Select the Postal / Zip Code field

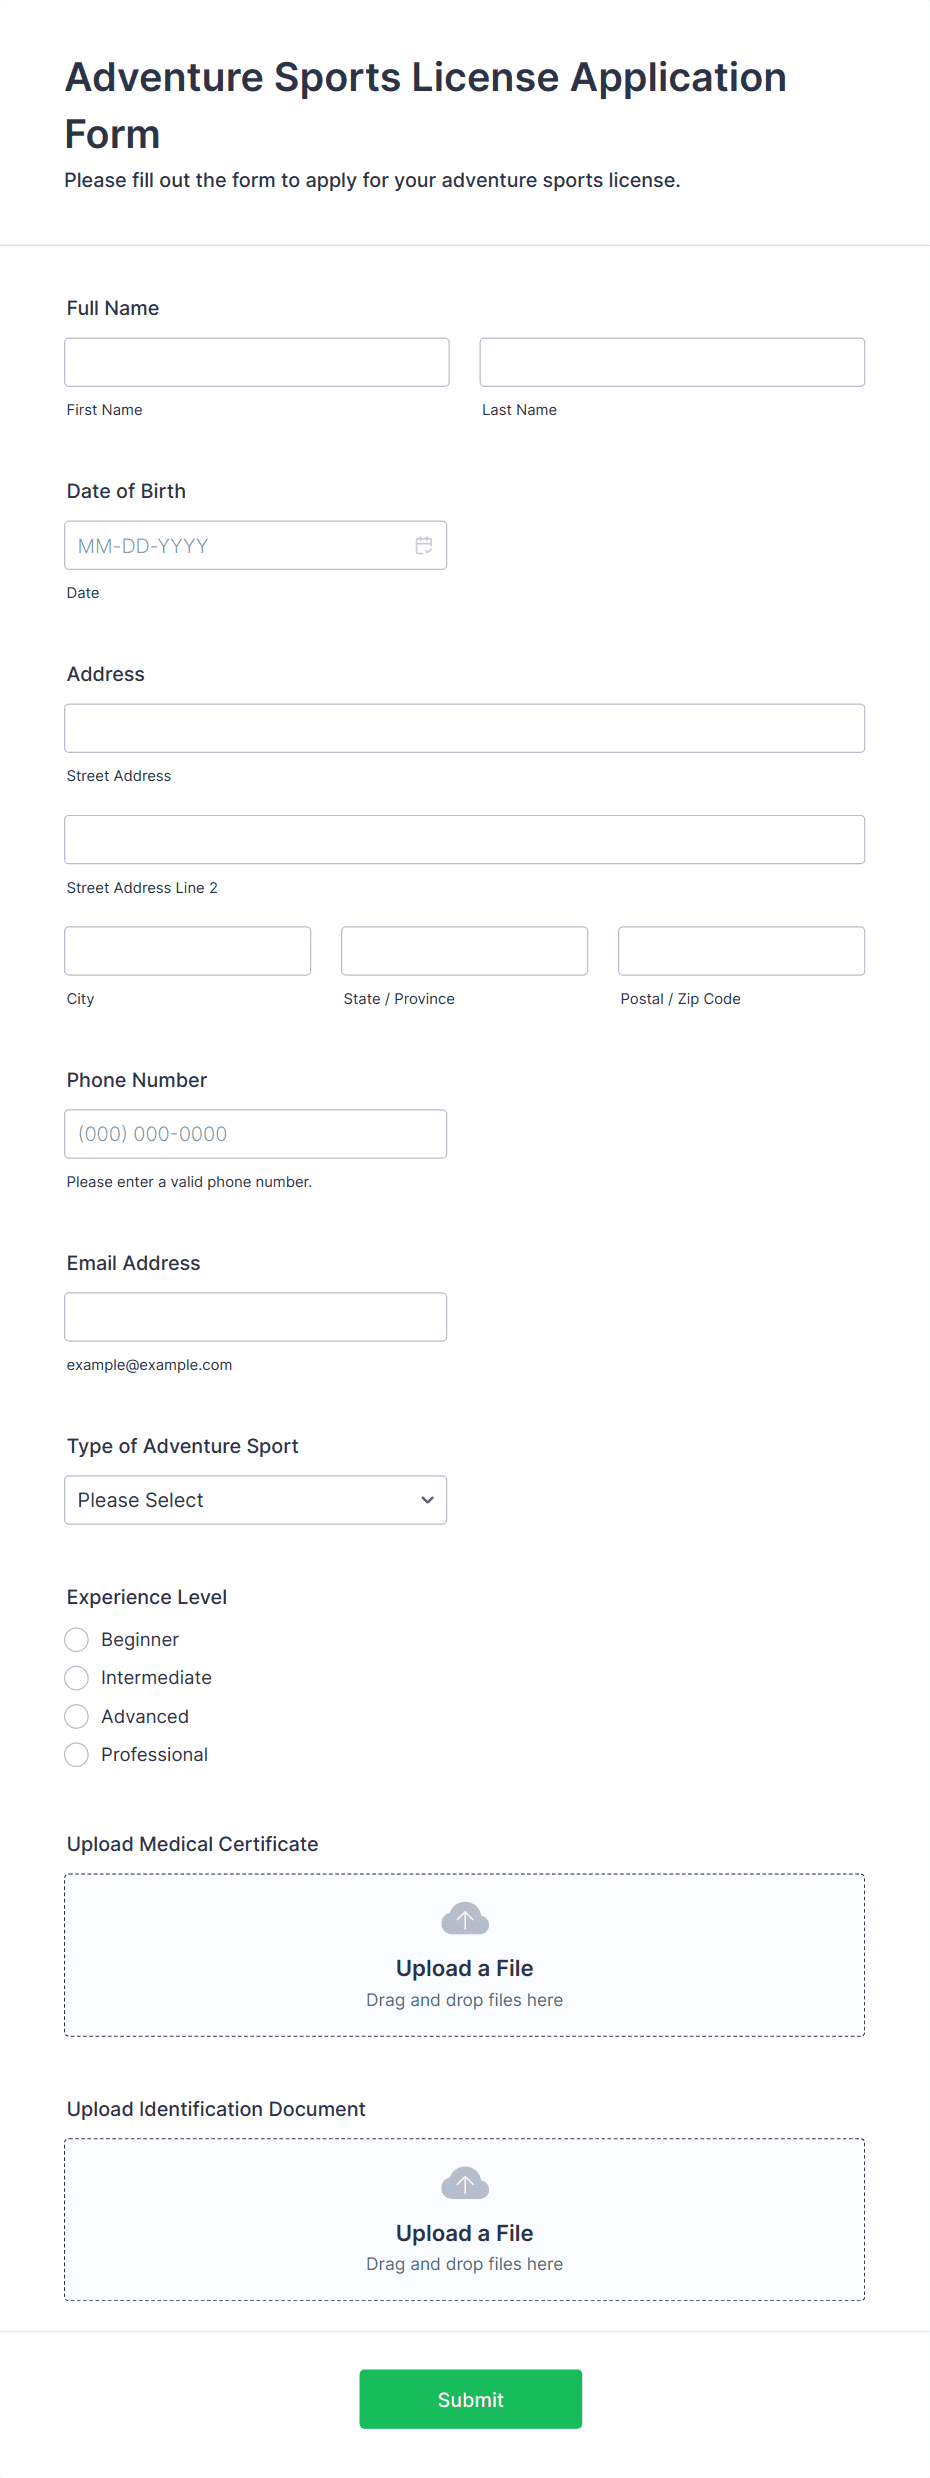[x=742, y=951]
